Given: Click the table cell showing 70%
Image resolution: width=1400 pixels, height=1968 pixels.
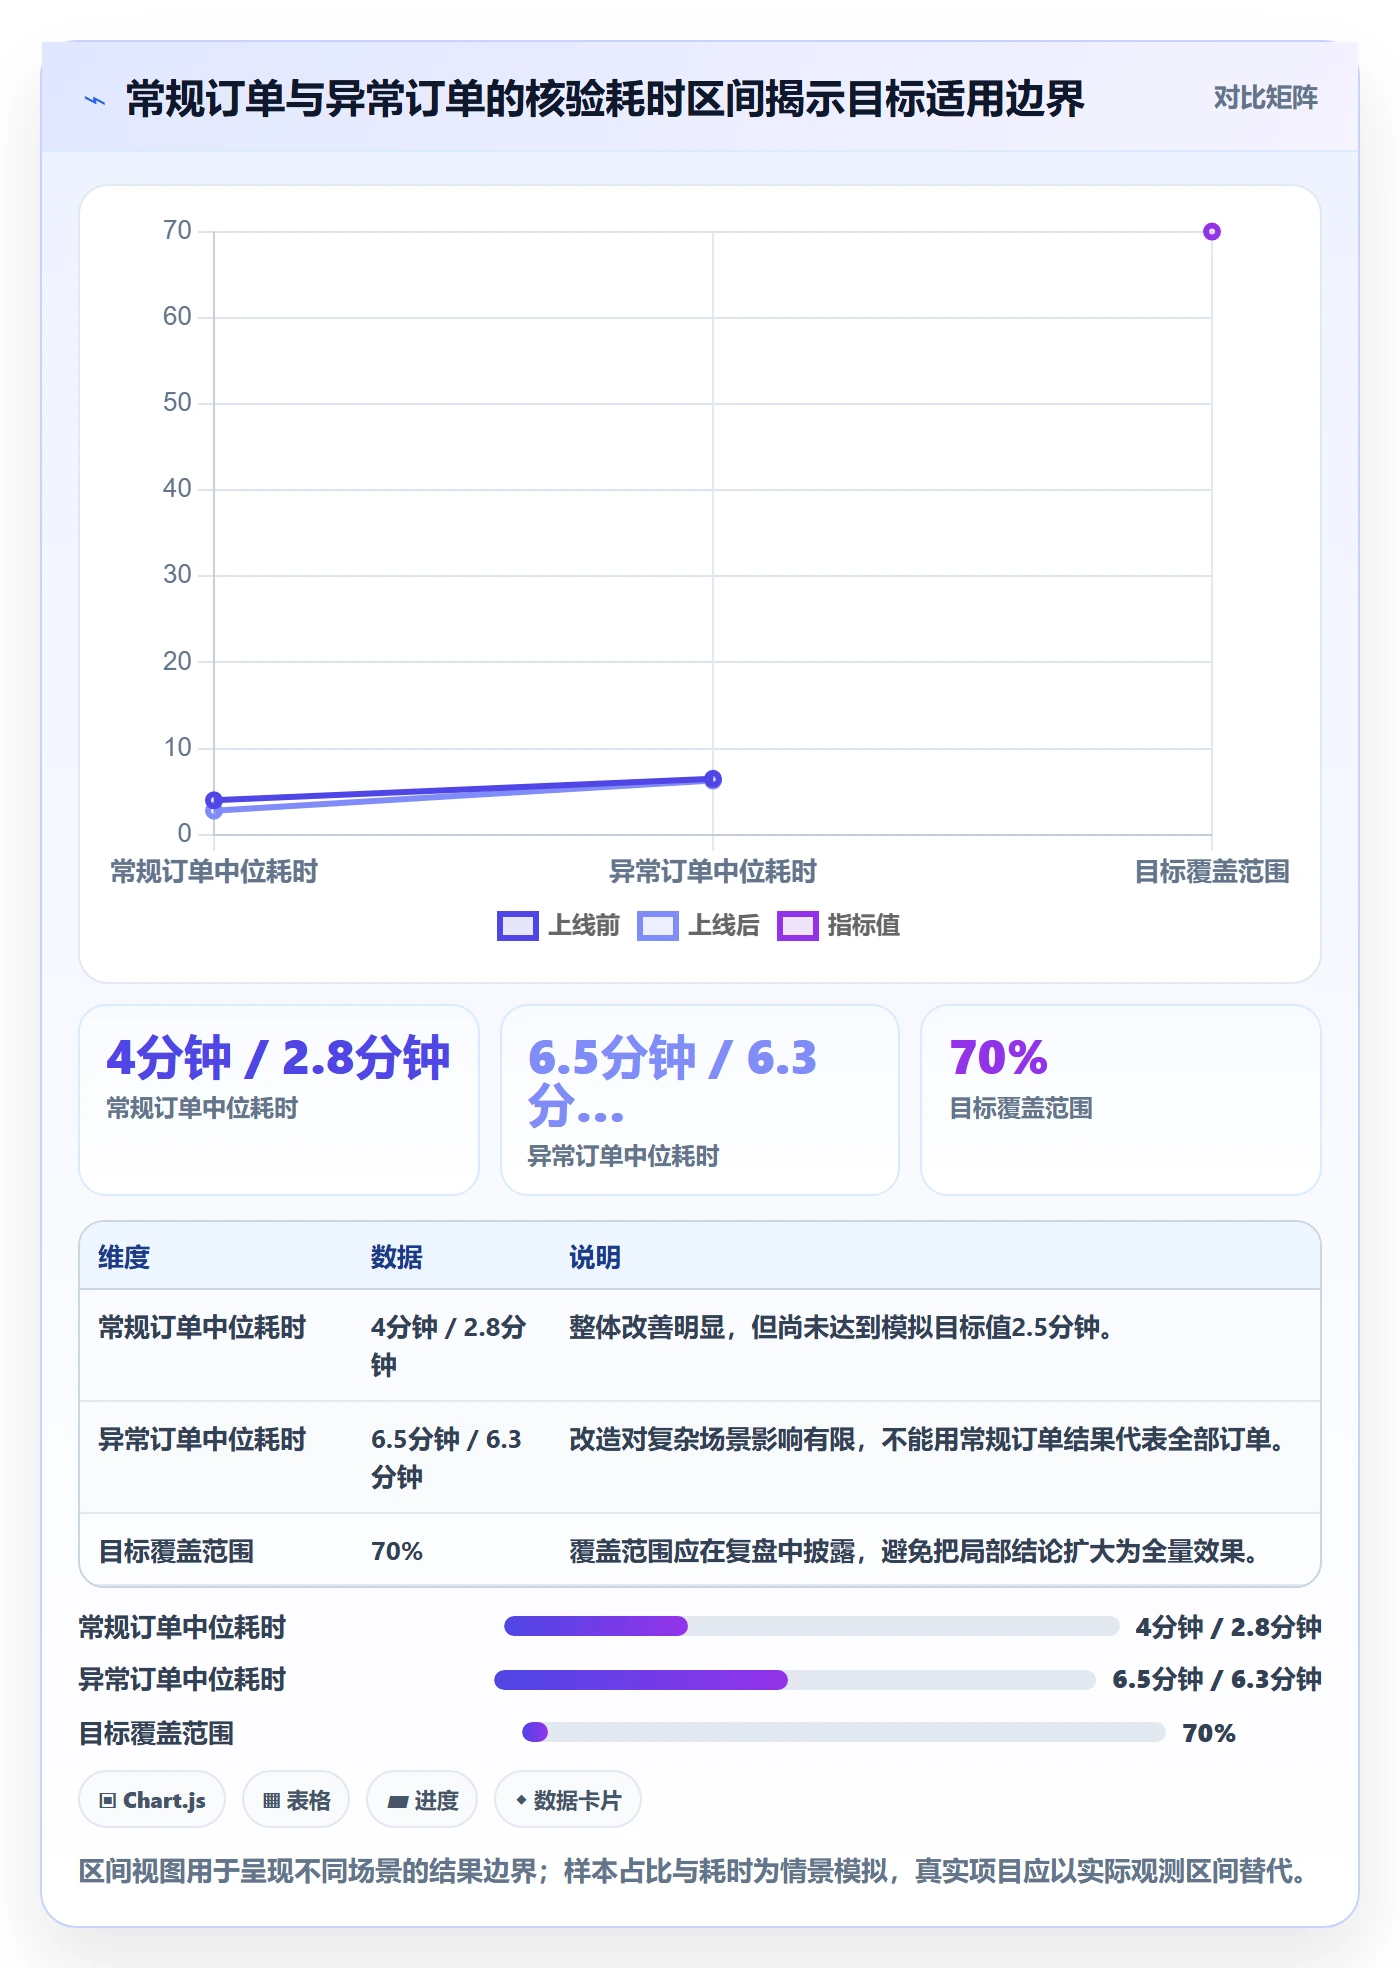Looking at the screenshot, I should [x=397, y=1551].
